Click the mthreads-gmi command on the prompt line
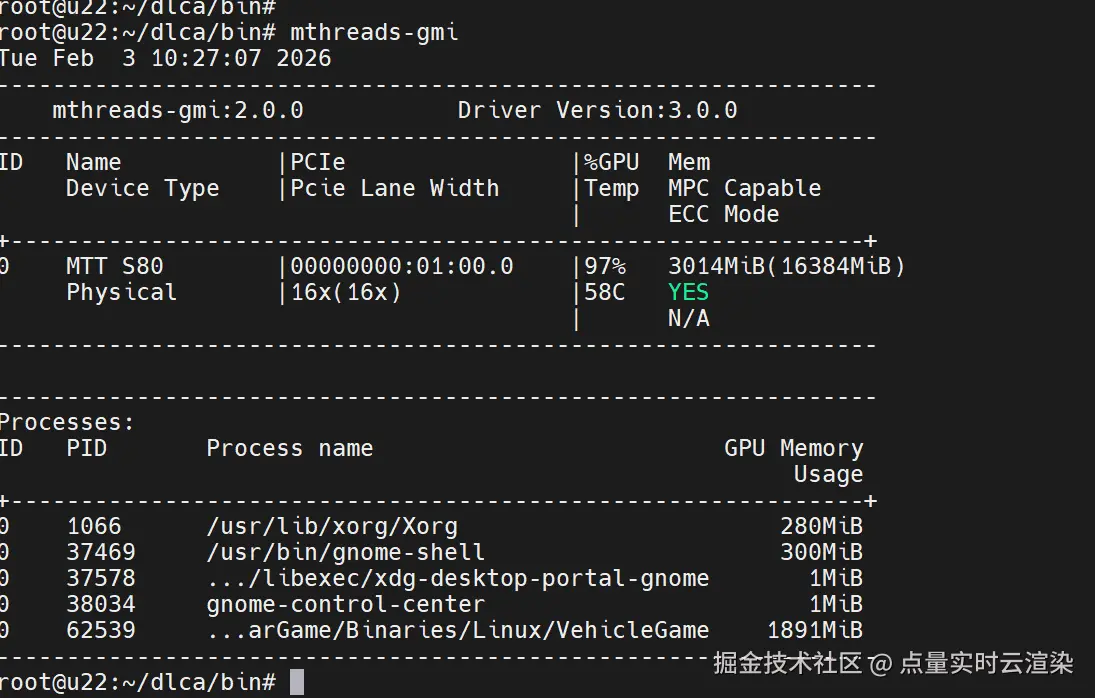Viewport: 1095px width, 698px height. click(x=374, y=32)
